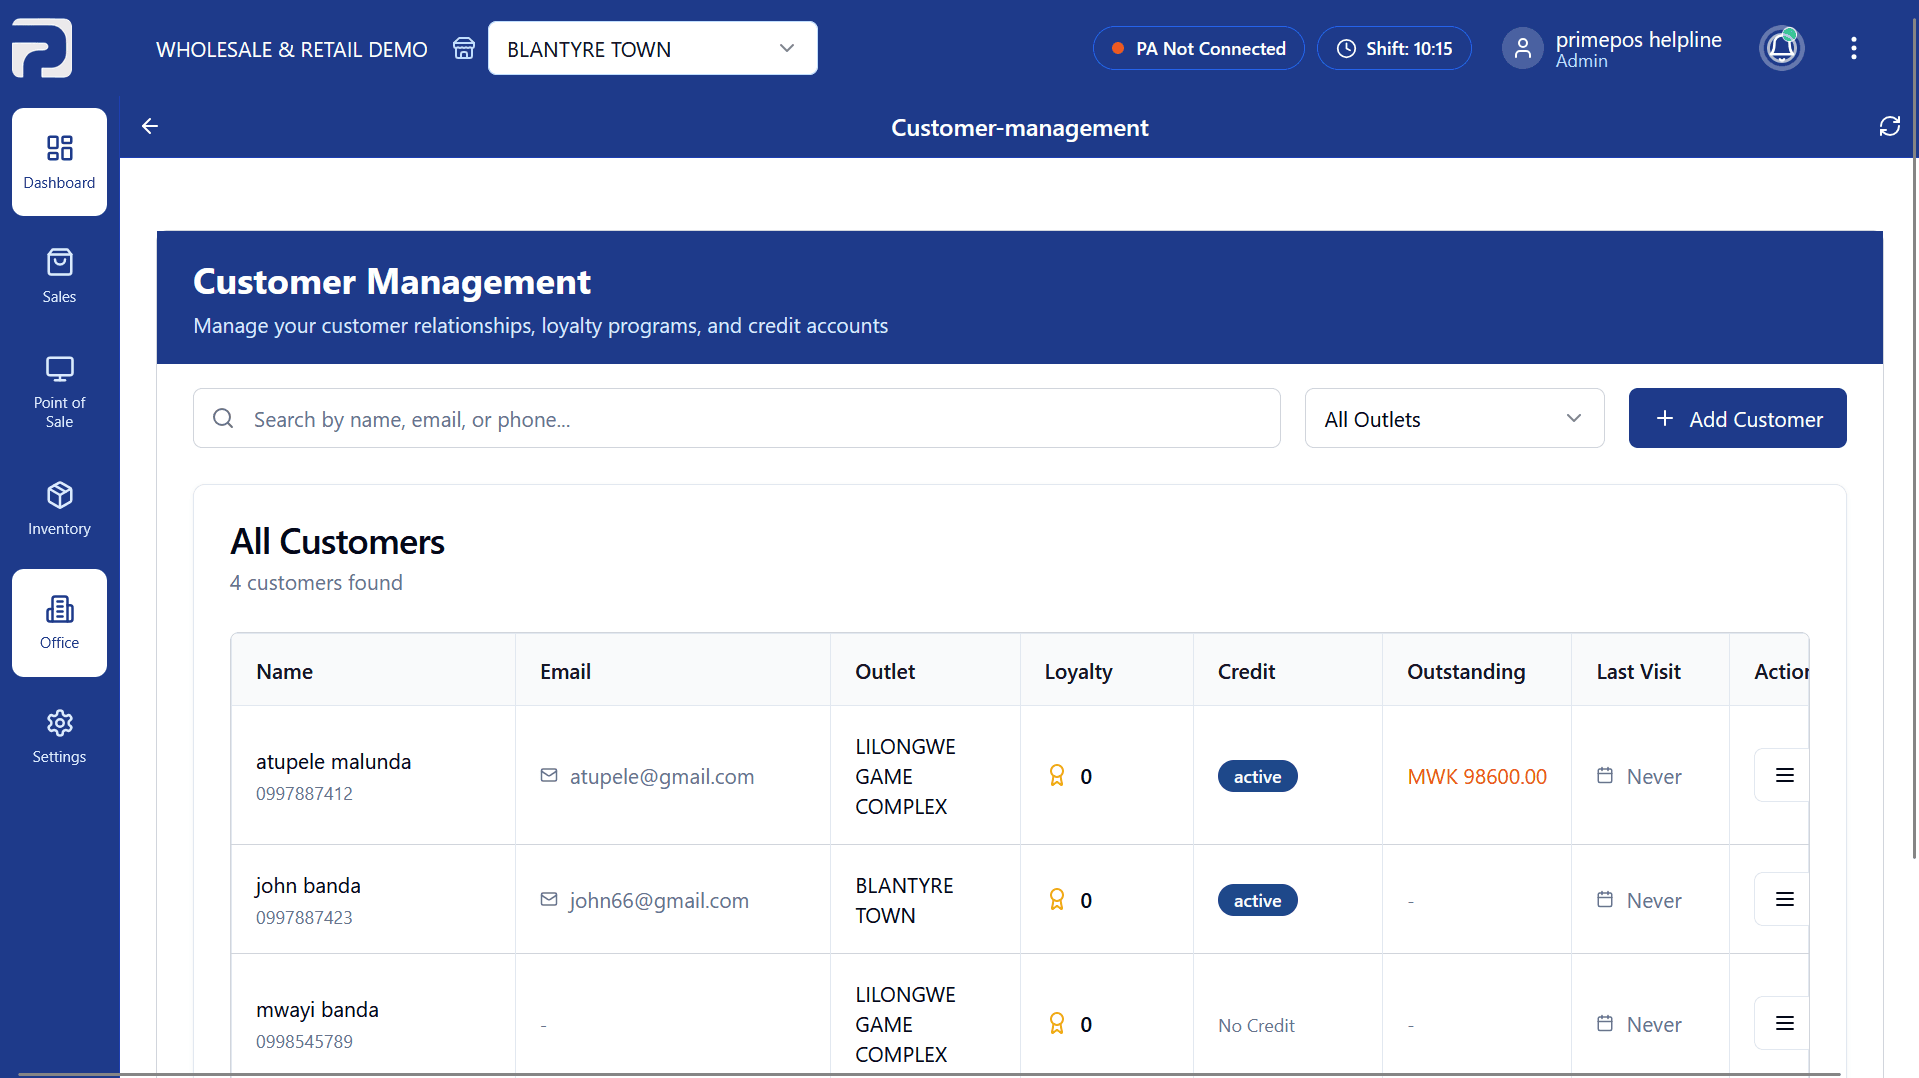The height and width of the screenshot is (1078, 1919).
Task: Click the active credit badge for john banda
Action: 1257,900
